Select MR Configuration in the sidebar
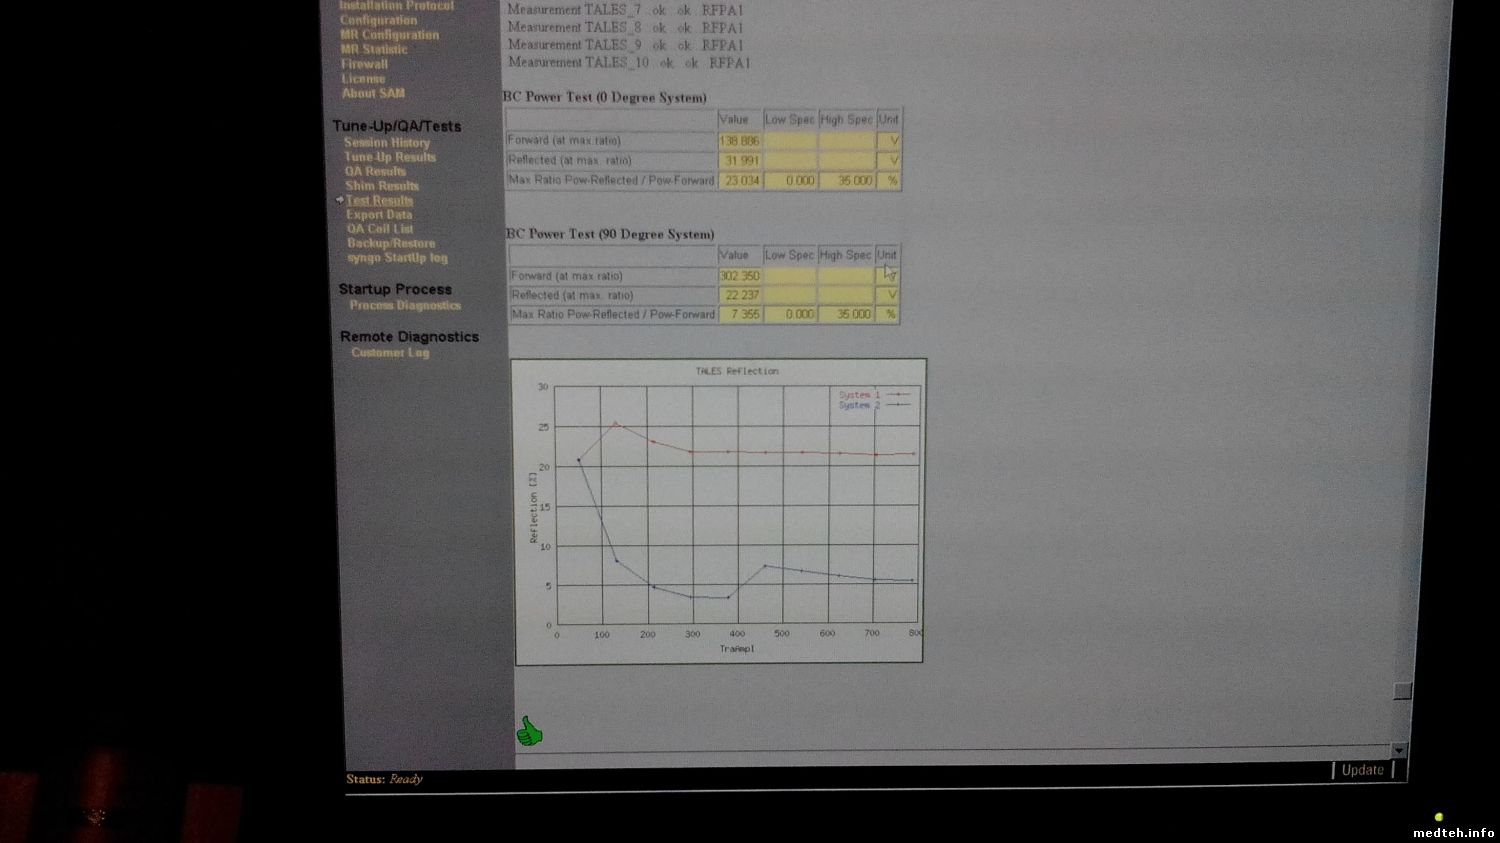The height and width of the screenshot is (843, 1500). (389, 35)
